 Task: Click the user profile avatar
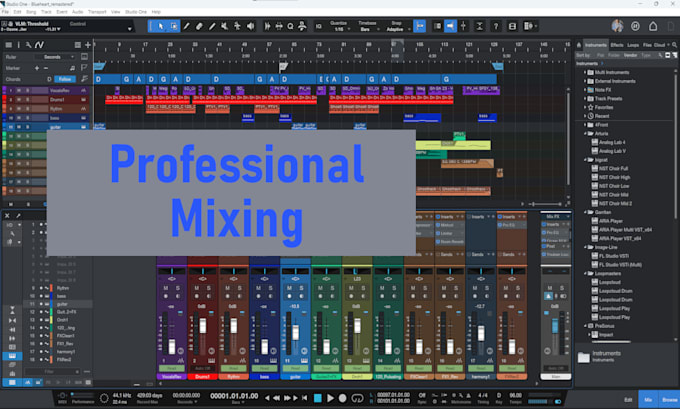[x=618, y=26]
